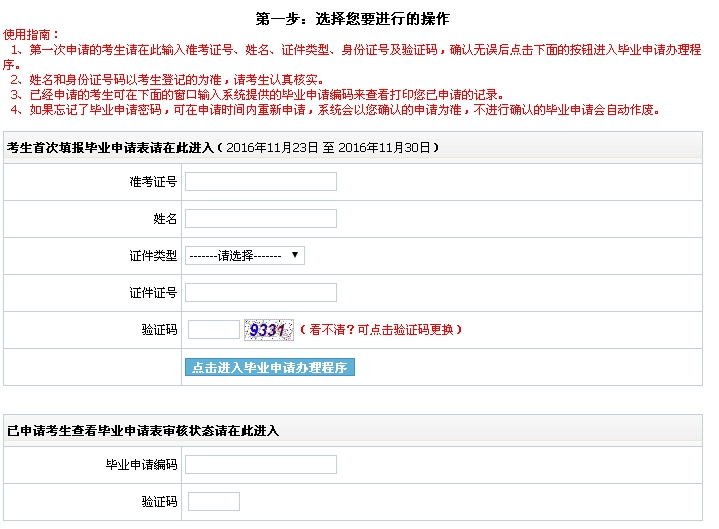Click the 准考证号 input field

[x=261, y=181]
